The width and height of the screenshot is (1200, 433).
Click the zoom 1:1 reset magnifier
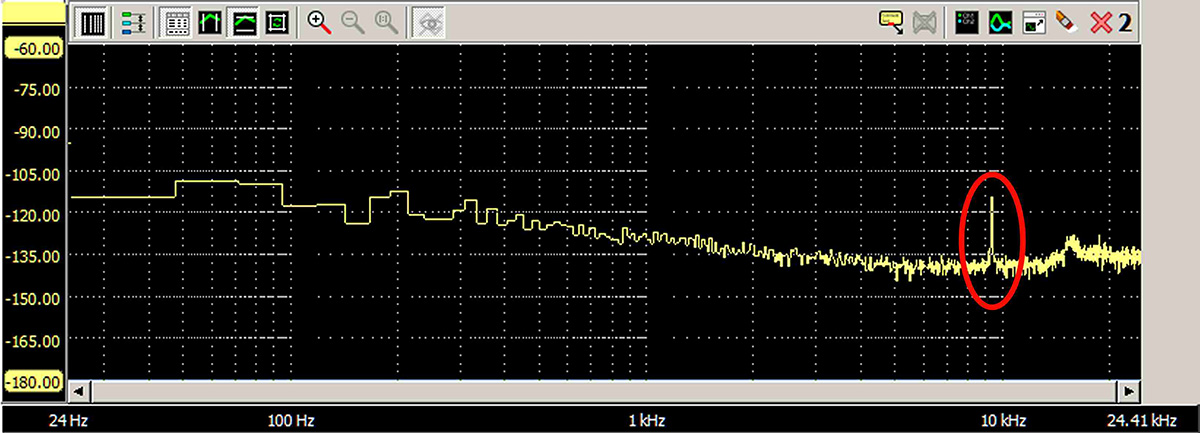pos(386,22)
